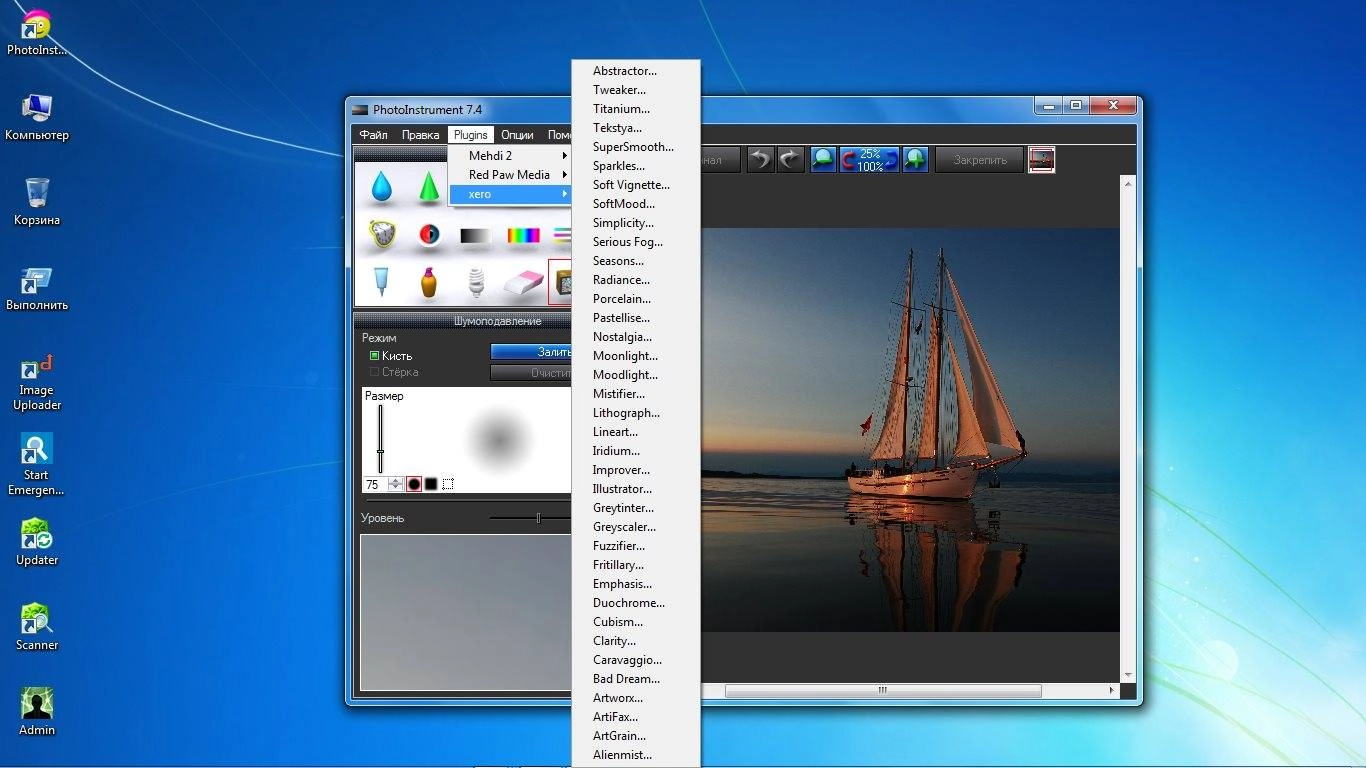Viewport: 1366px width, 768px height.
Task: Launch Image Uploader from the desktop
Action: click(x=37, y=381)
